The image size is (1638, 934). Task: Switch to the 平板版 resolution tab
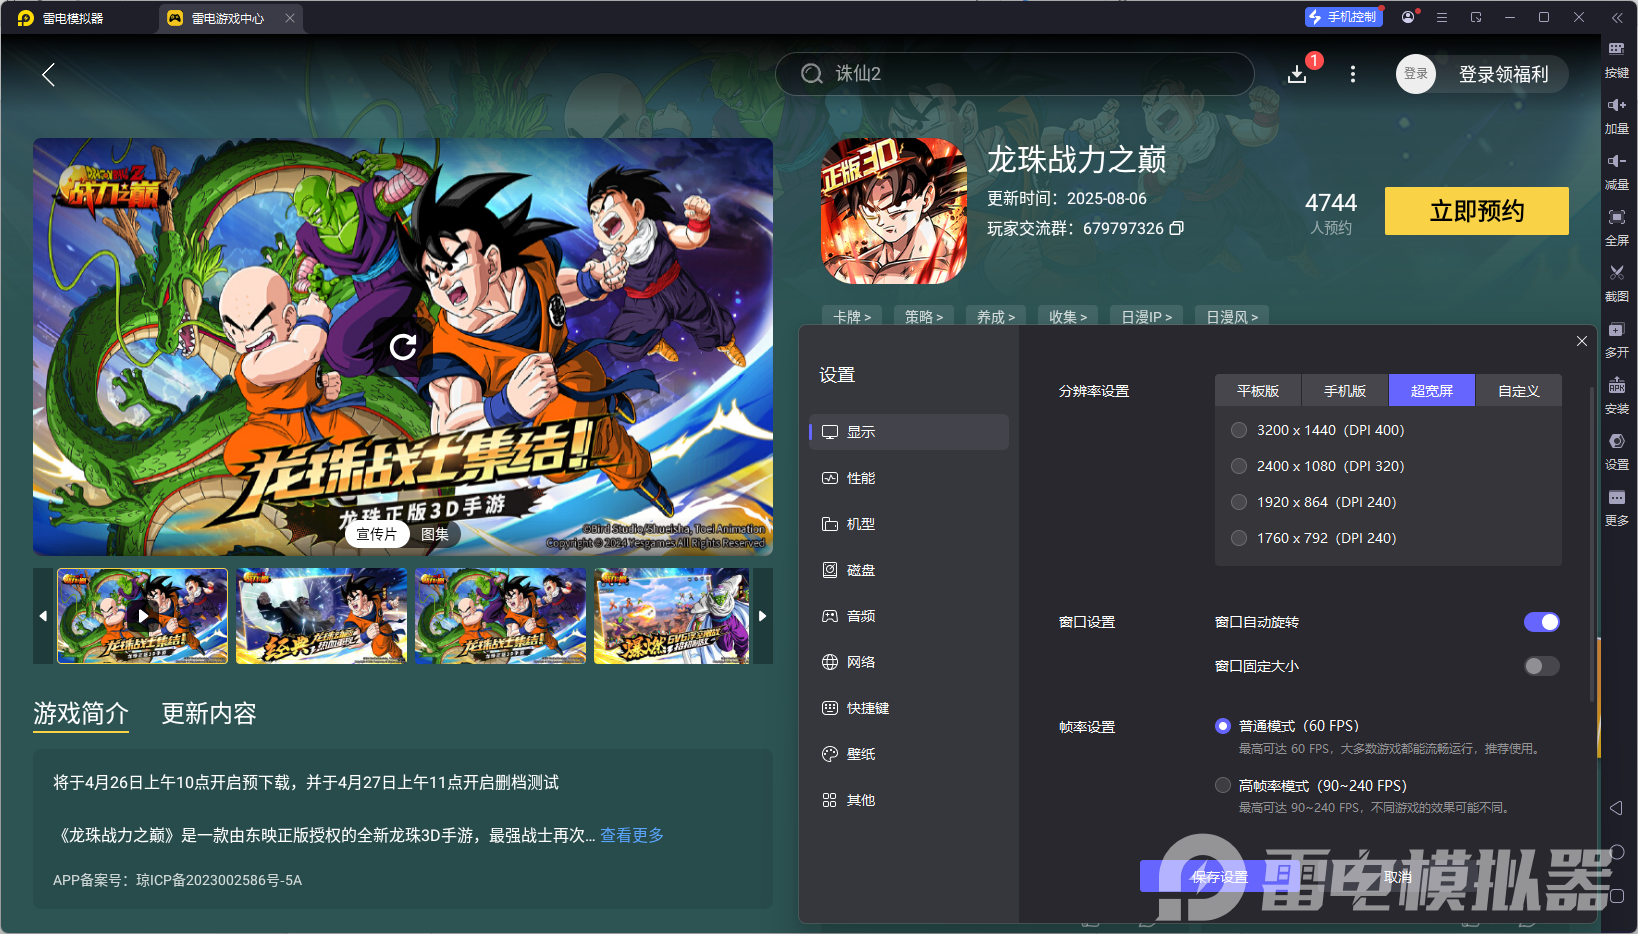coord(1258,391)
